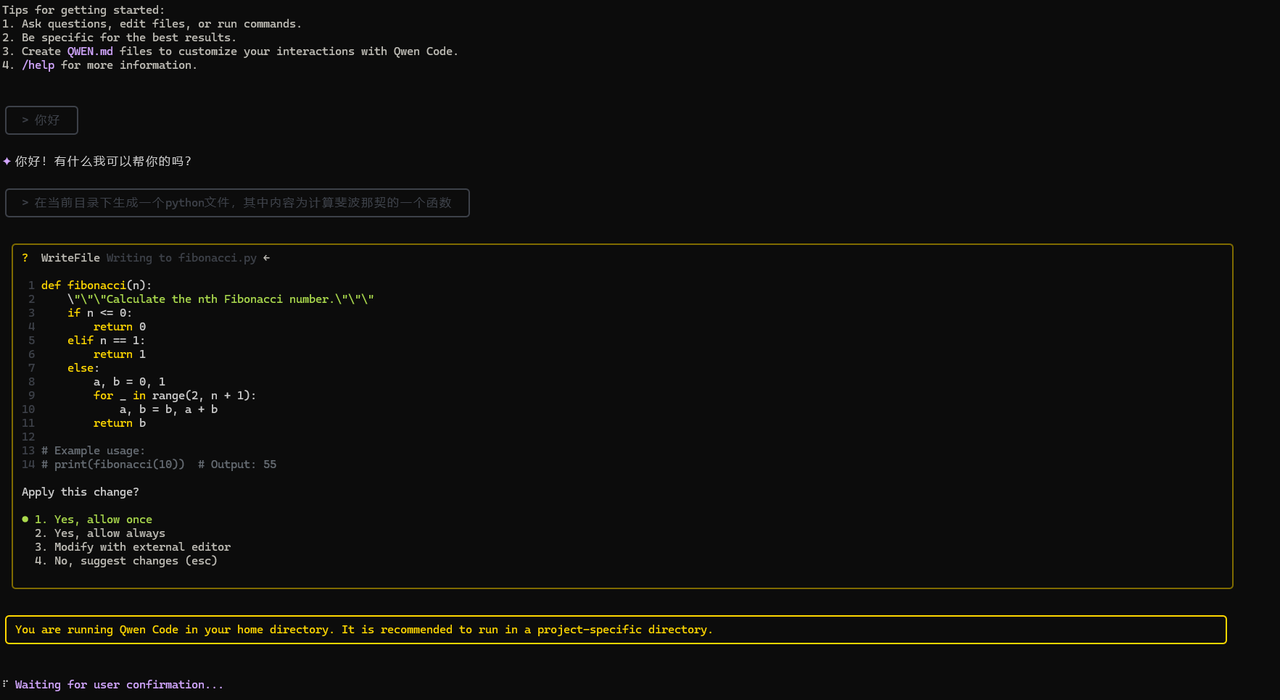This screenshot has width=1280, height=700.
Task: Click the def fibonacci(n): code line
Action: (x=96, y=285)
